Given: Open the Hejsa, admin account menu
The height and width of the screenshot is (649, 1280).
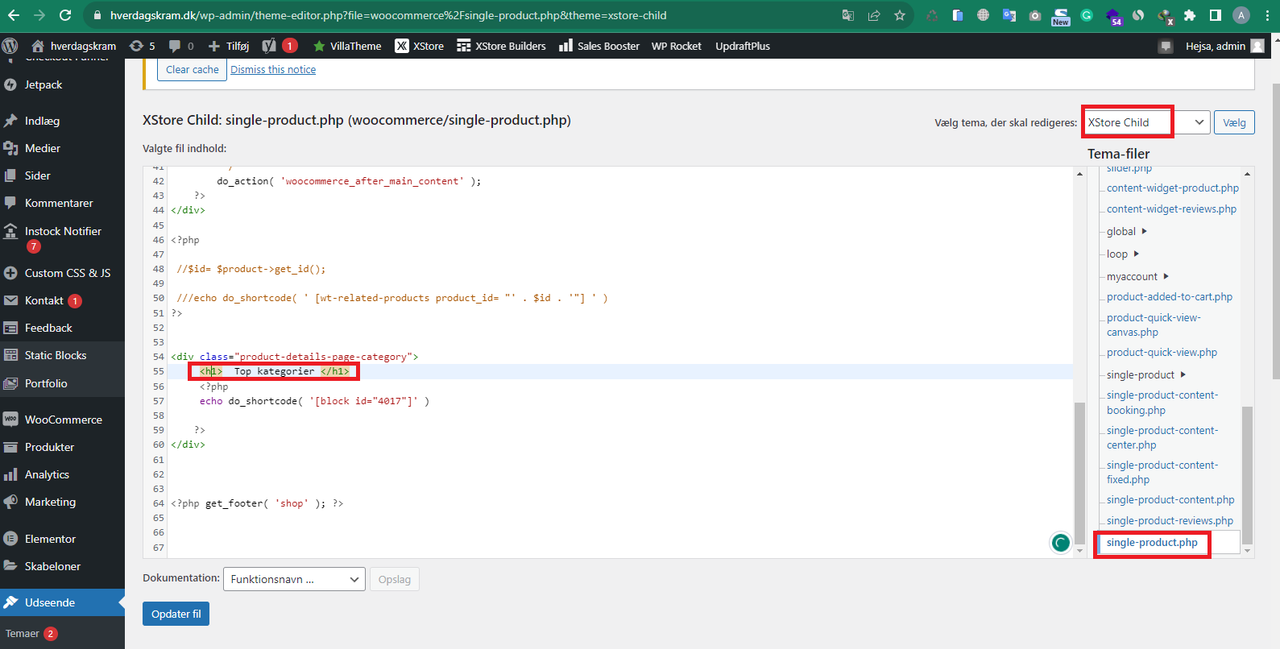Looking at the screenshot, I should (x=1225, y=46).
